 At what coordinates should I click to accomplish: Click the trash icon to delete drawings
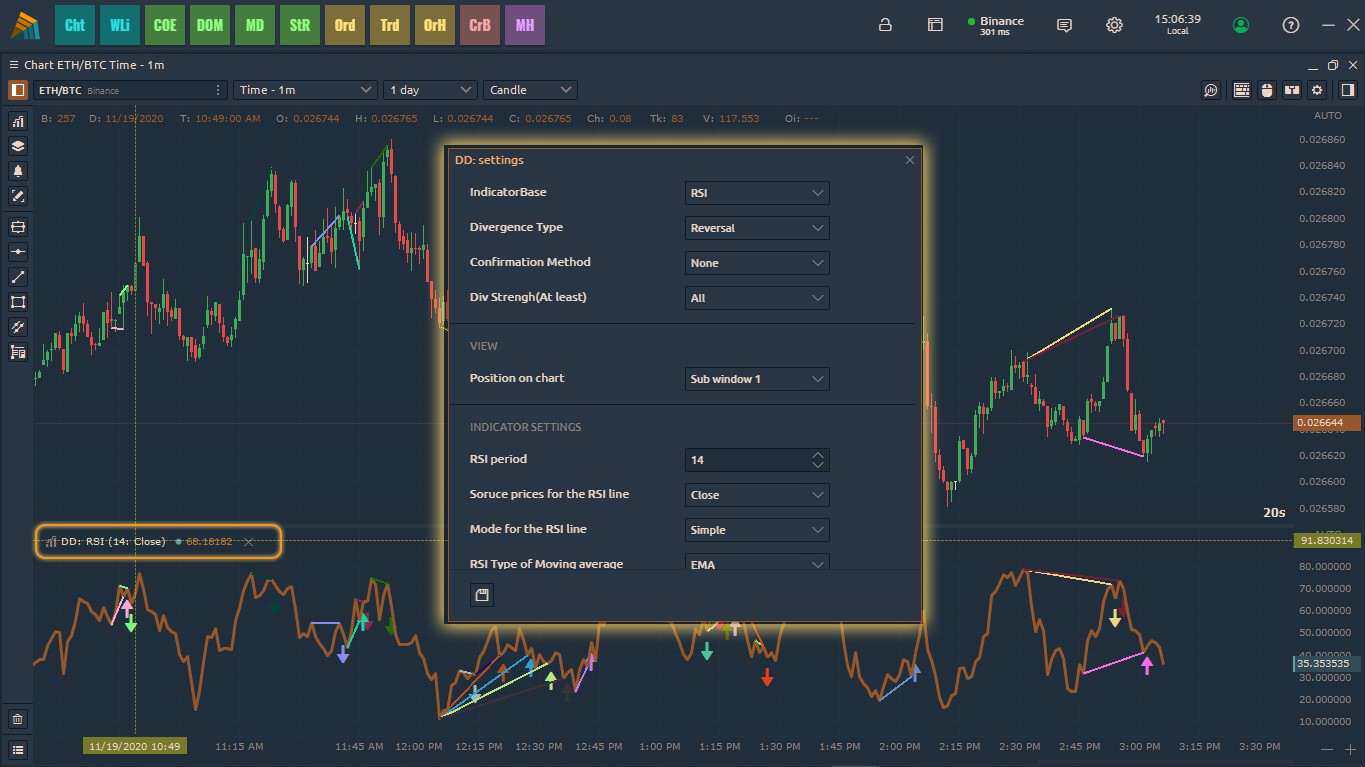tap(18, 719)
